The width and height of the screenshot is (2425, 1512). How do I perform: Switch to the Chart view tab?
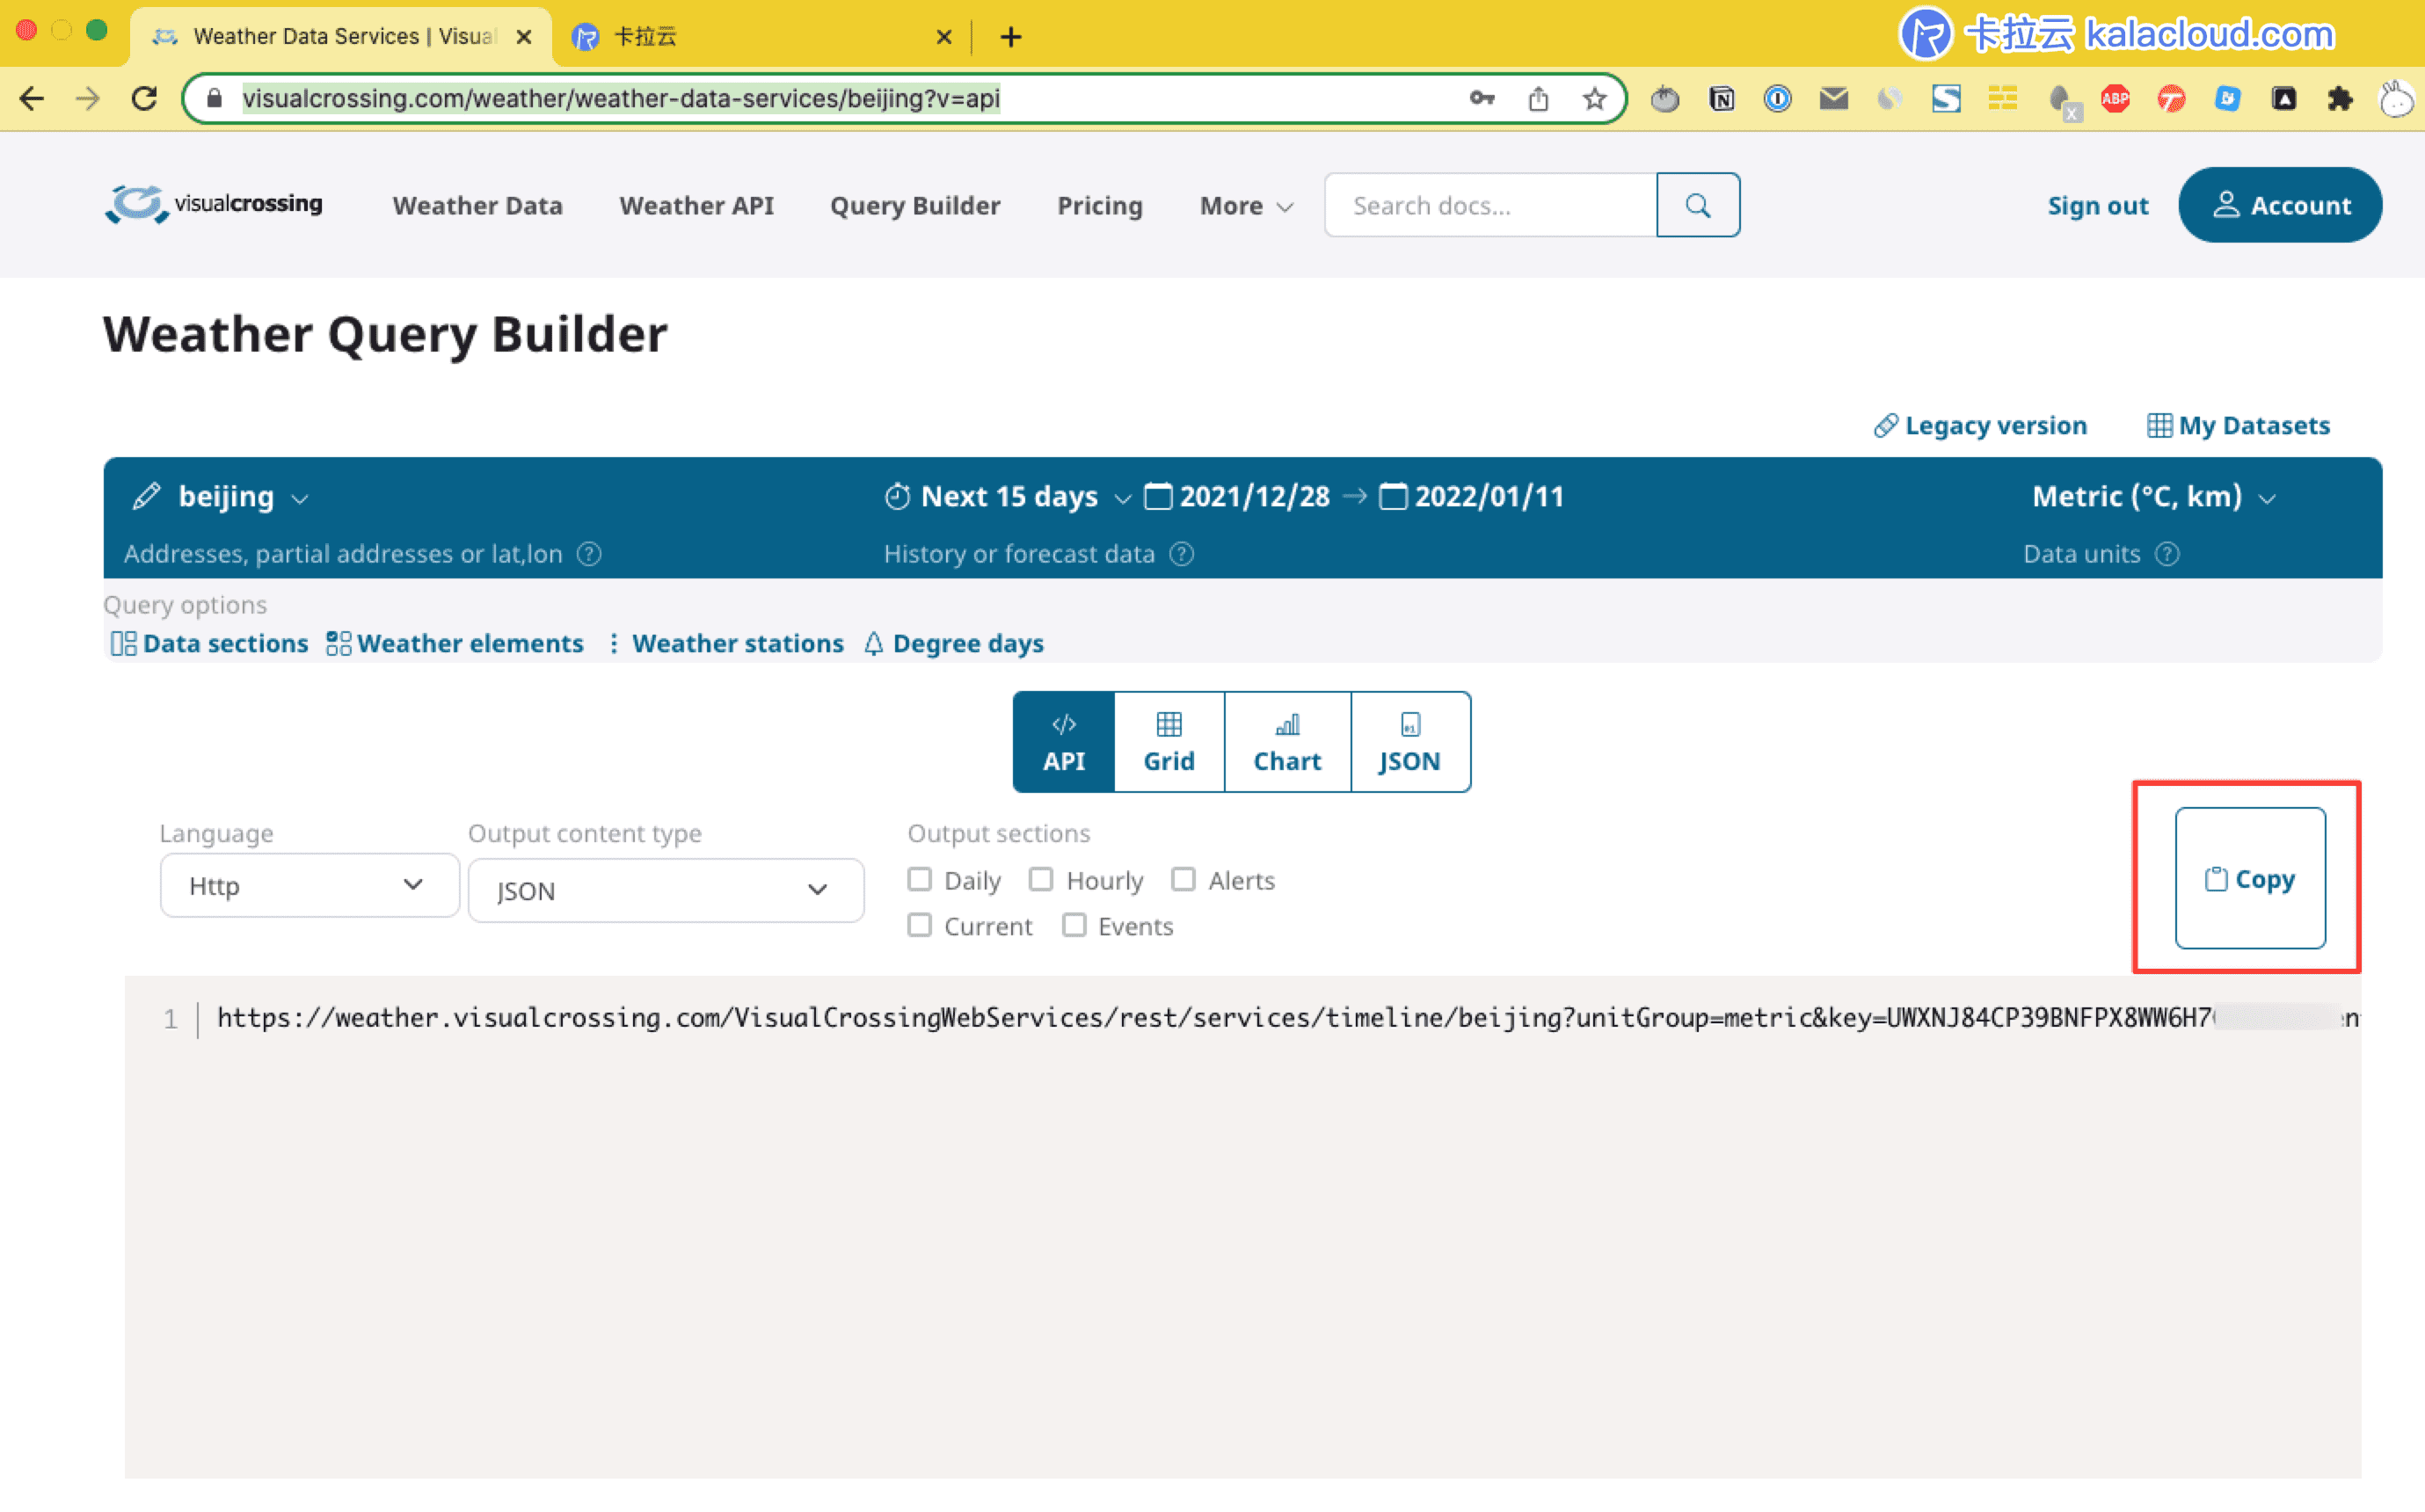pyautogui.click(x=1286, y=742)
